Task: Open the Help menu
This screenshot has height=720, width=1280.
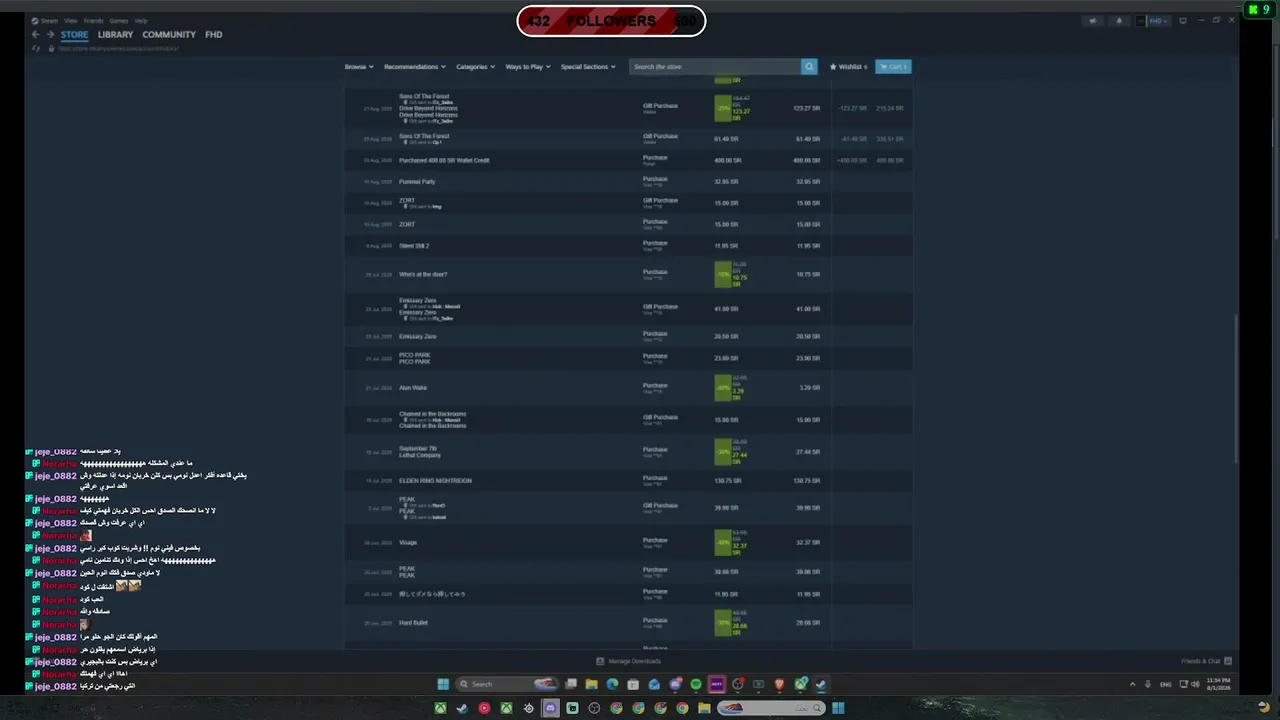Action: point(141,20)
